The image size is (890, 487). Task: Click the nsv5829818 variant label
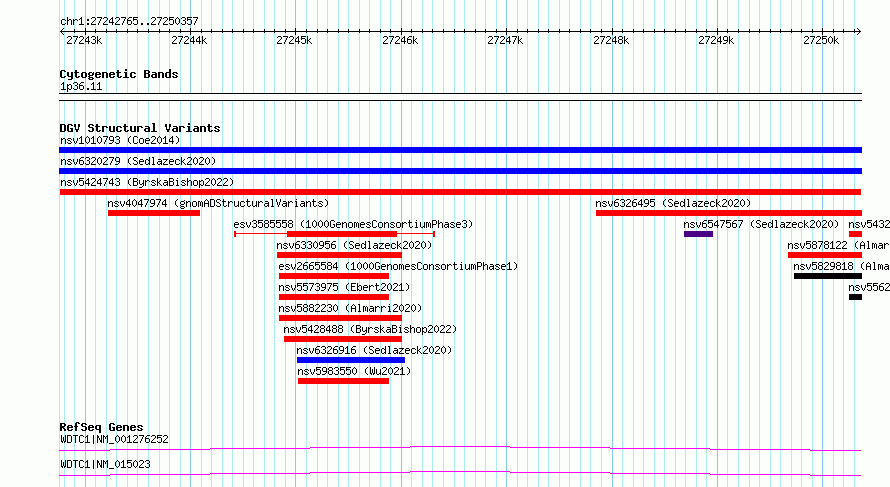(x=841, y=266)
